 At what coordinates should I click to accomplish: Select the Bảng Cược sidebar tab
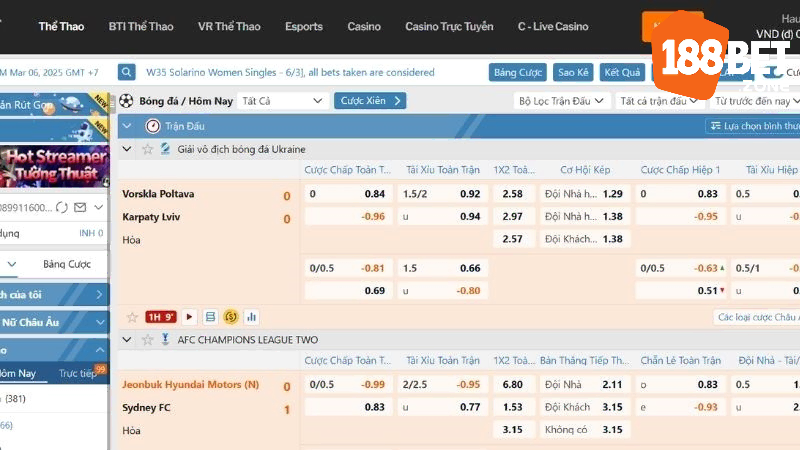point(66,264)
